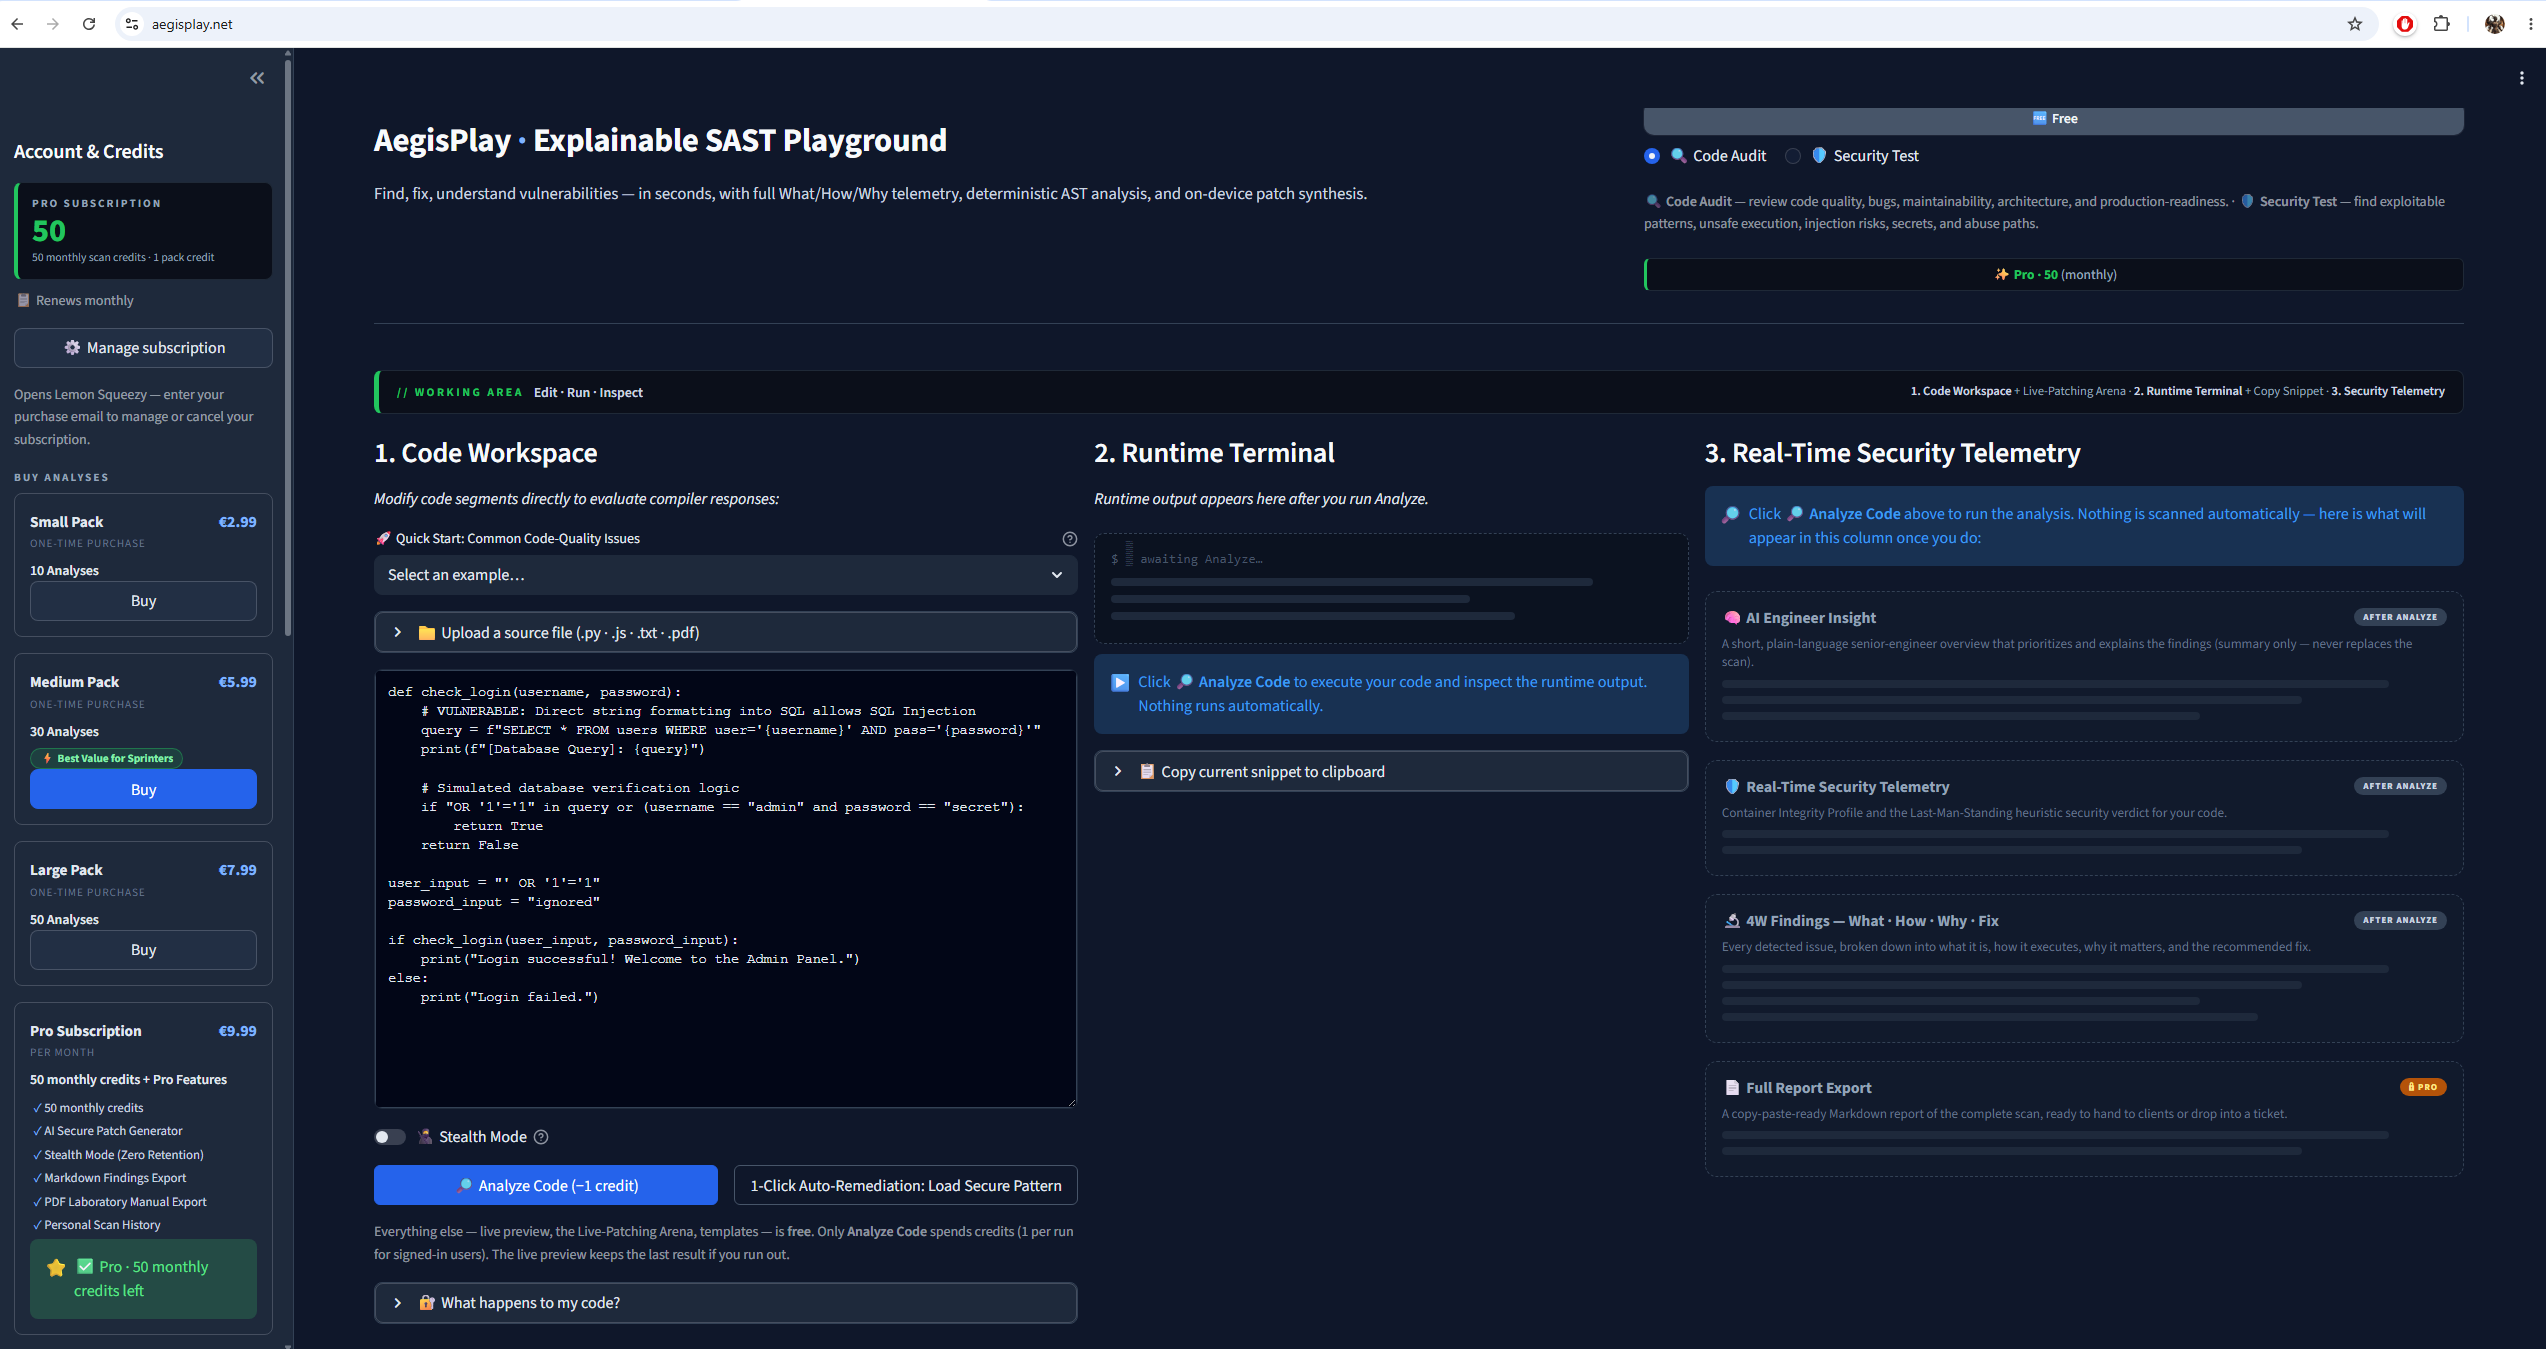Click the 'PRO' badge on Full Report Export

(2423, 1088)
